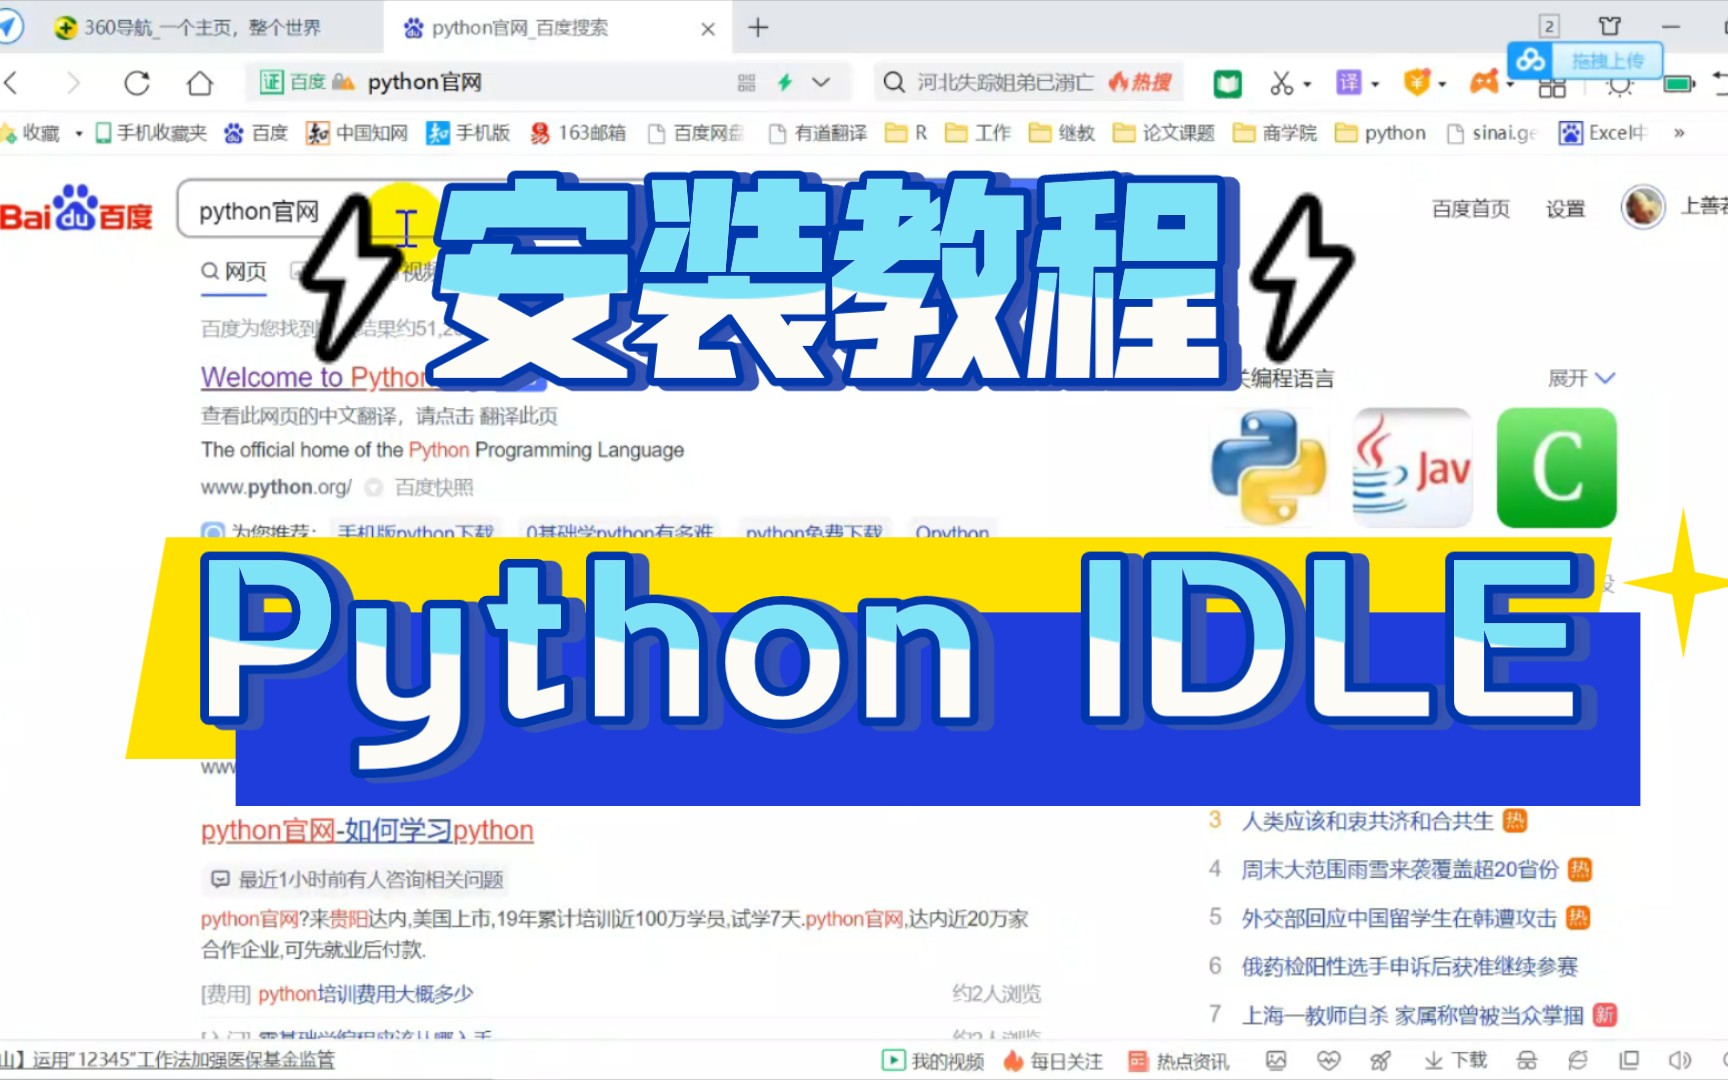Open the green bookmark extension icon
This screenshot has width=1728, height=1080.
point(1228,83)
